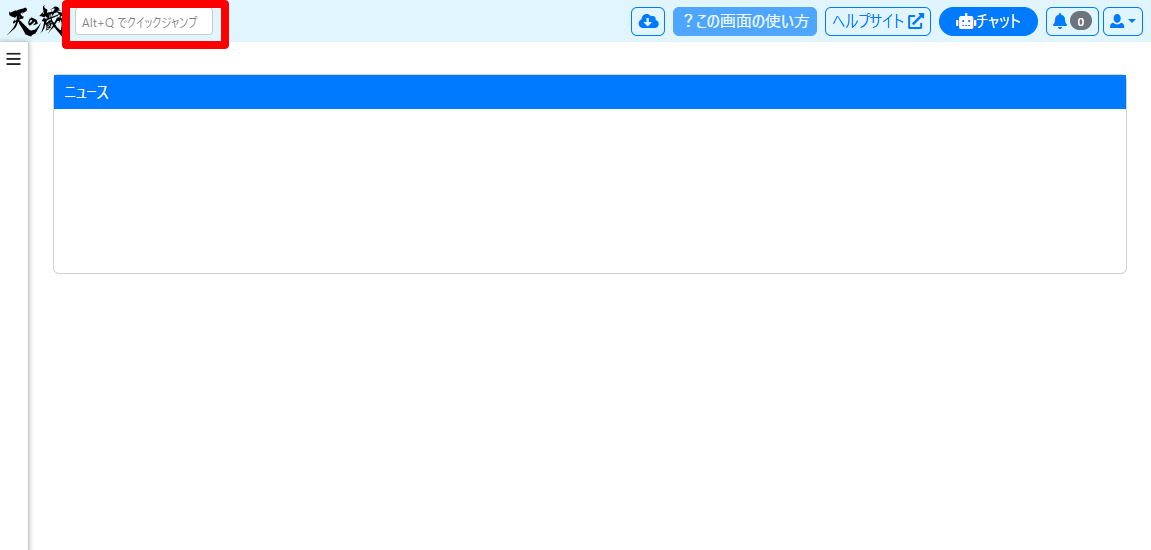Click the collapsed left sidebar strip
Image resolution: width=1151 pixels, height=550 pixels.
[x=14, y=300]
